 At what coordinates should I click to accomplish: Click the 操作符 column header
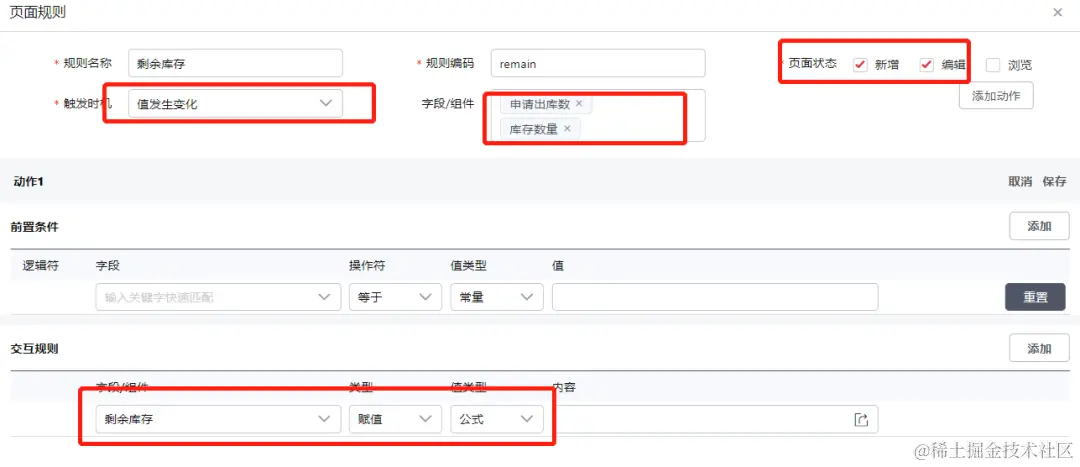[x=367, y=266]
